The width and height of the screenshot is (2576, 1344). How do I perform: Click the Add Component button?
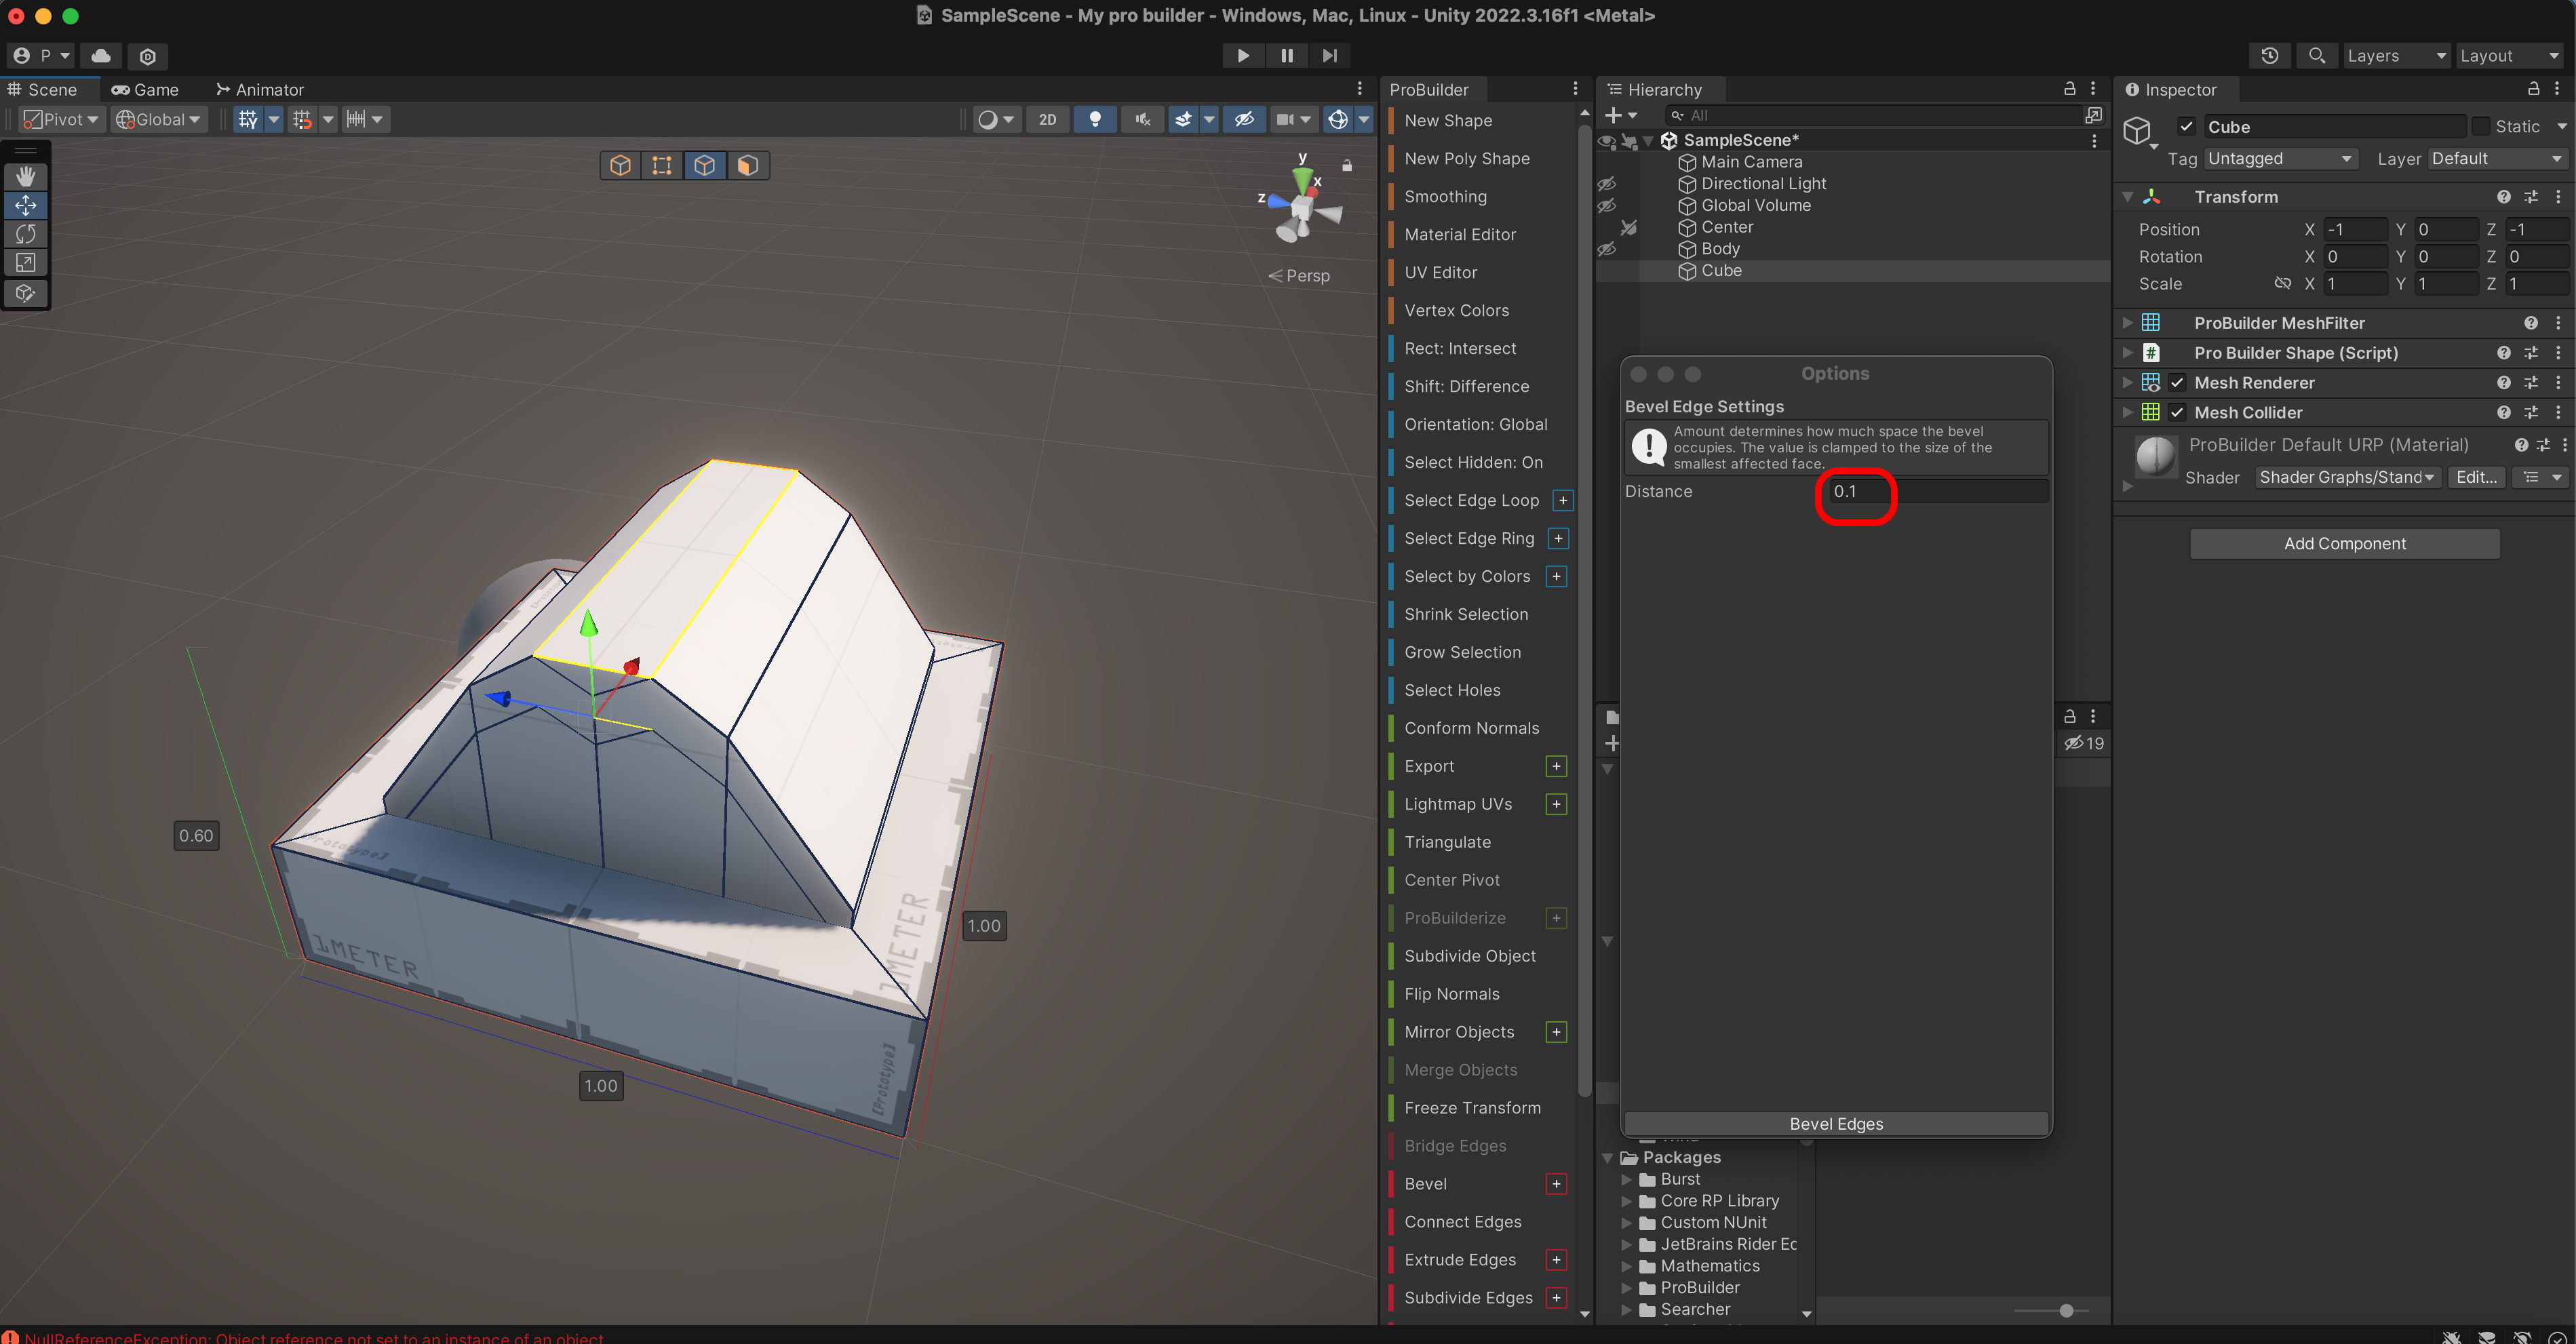click(2344, 544)
